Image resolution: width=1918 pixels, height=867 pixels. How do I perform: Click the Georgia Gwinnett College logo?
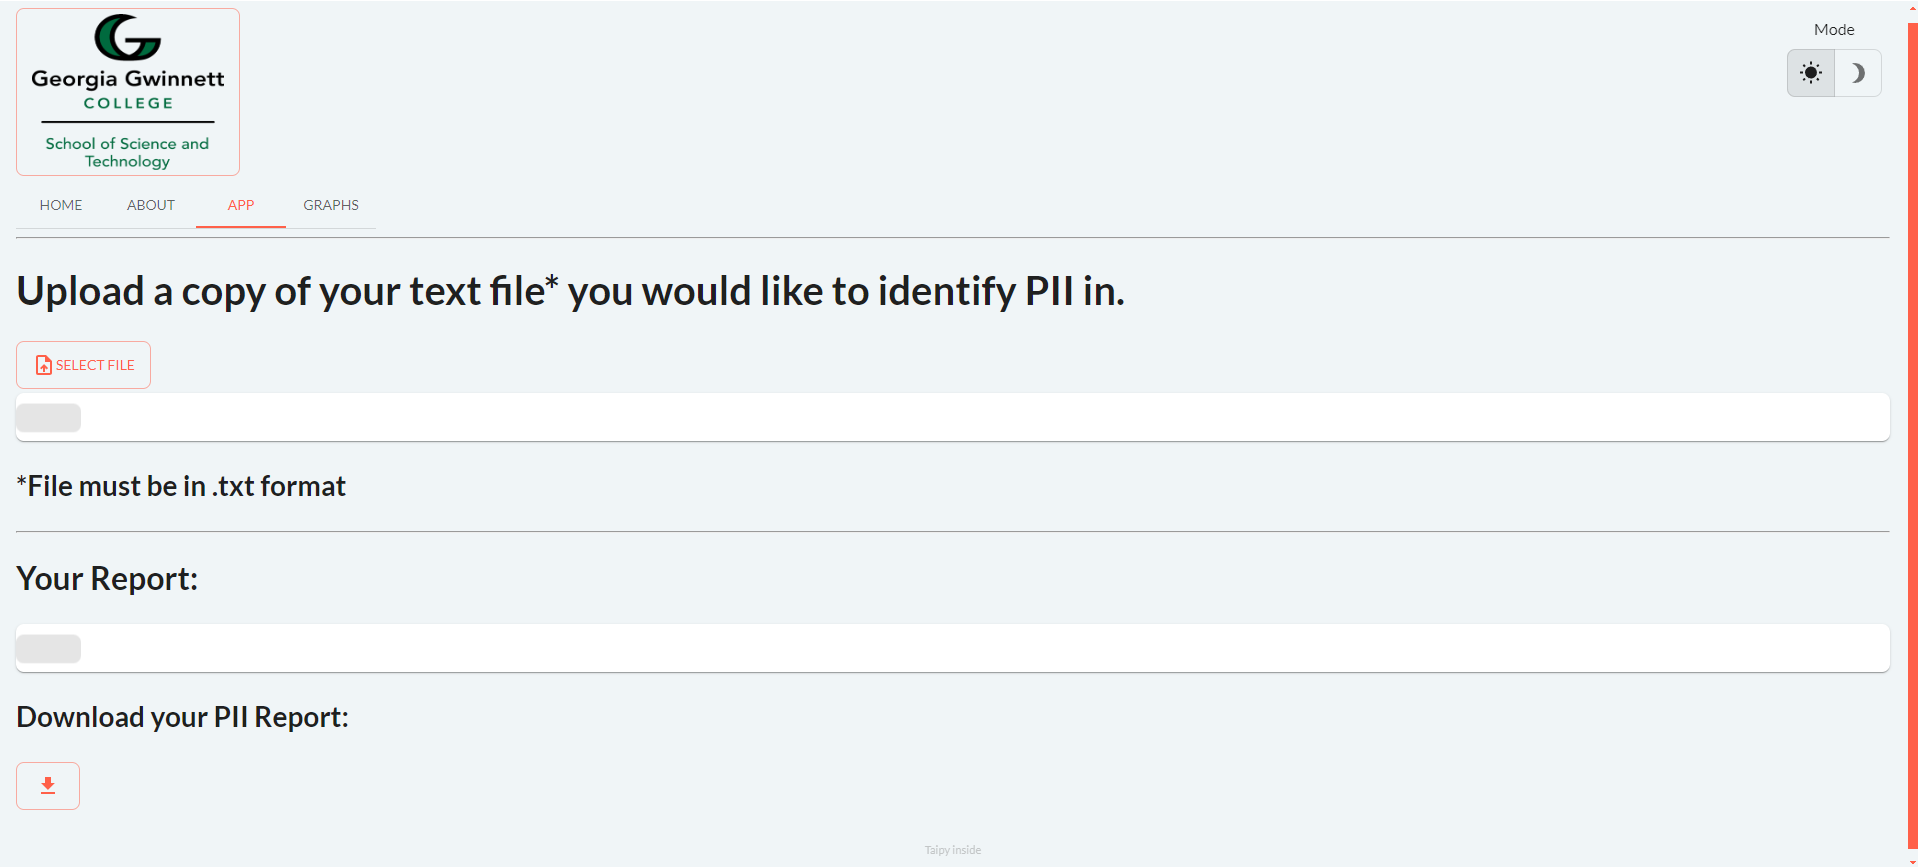tap(128, 92)
